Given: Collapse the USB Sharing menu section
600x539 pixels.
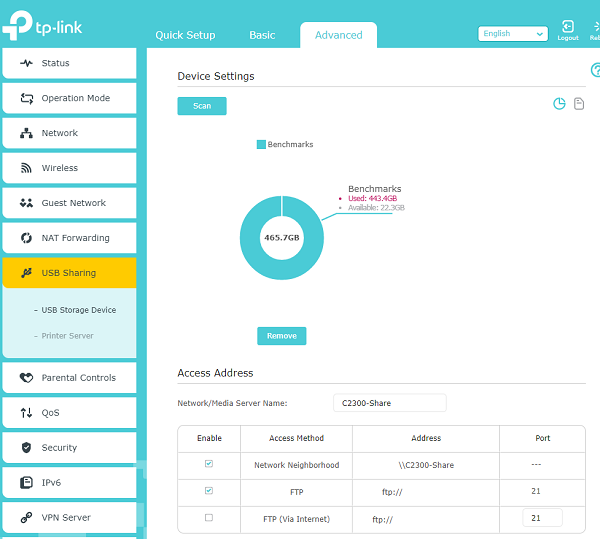Looking at the screenshot, I should 69,273.
